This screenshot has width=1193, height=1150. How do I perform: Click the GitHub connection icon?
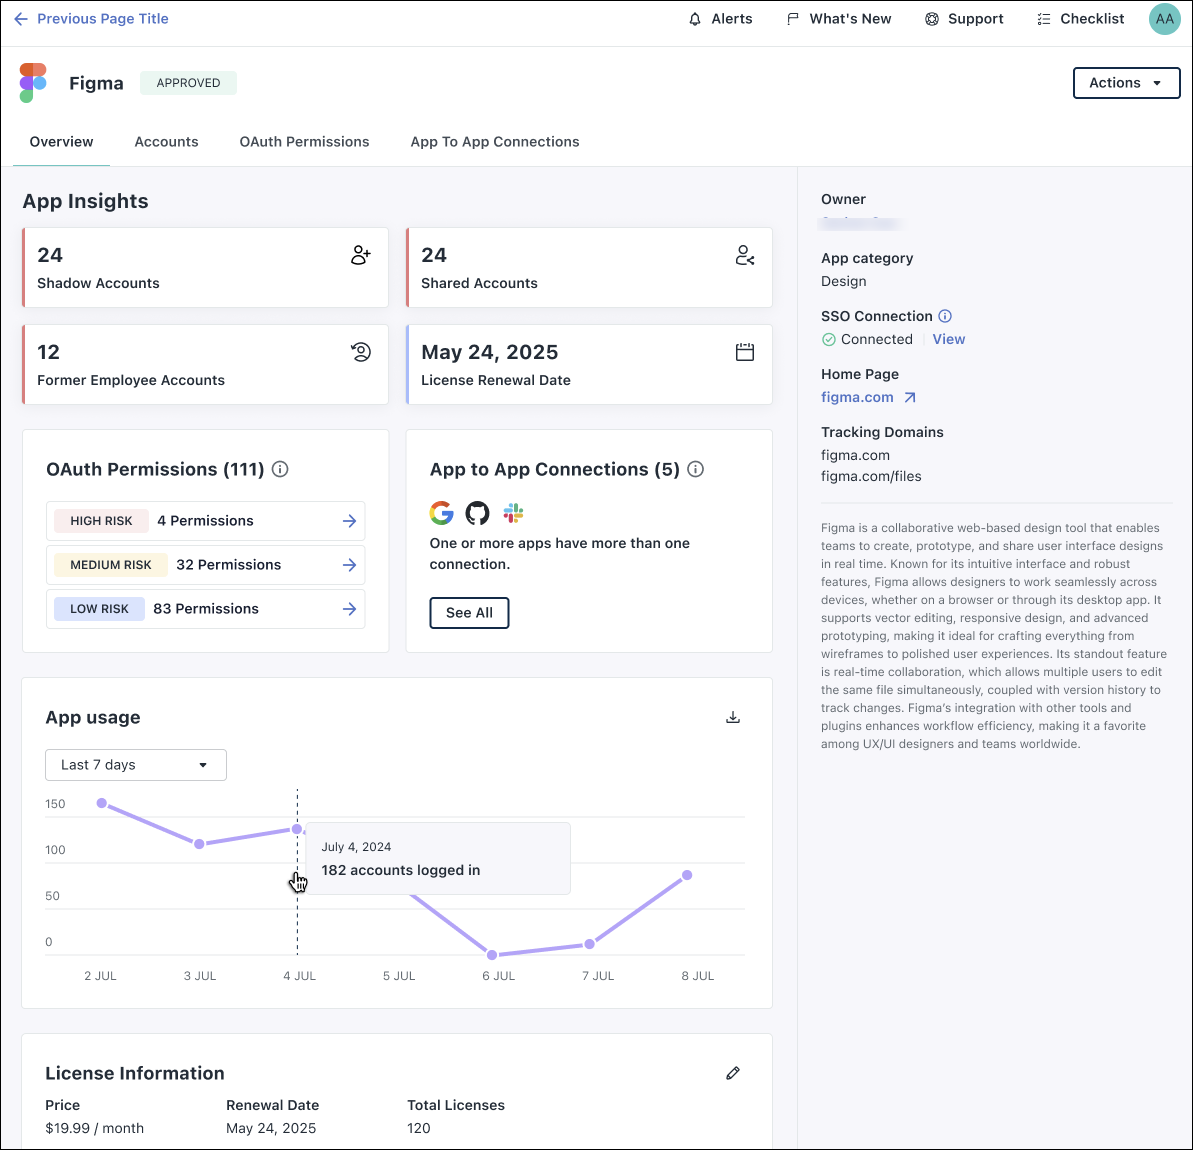(477, 513)
